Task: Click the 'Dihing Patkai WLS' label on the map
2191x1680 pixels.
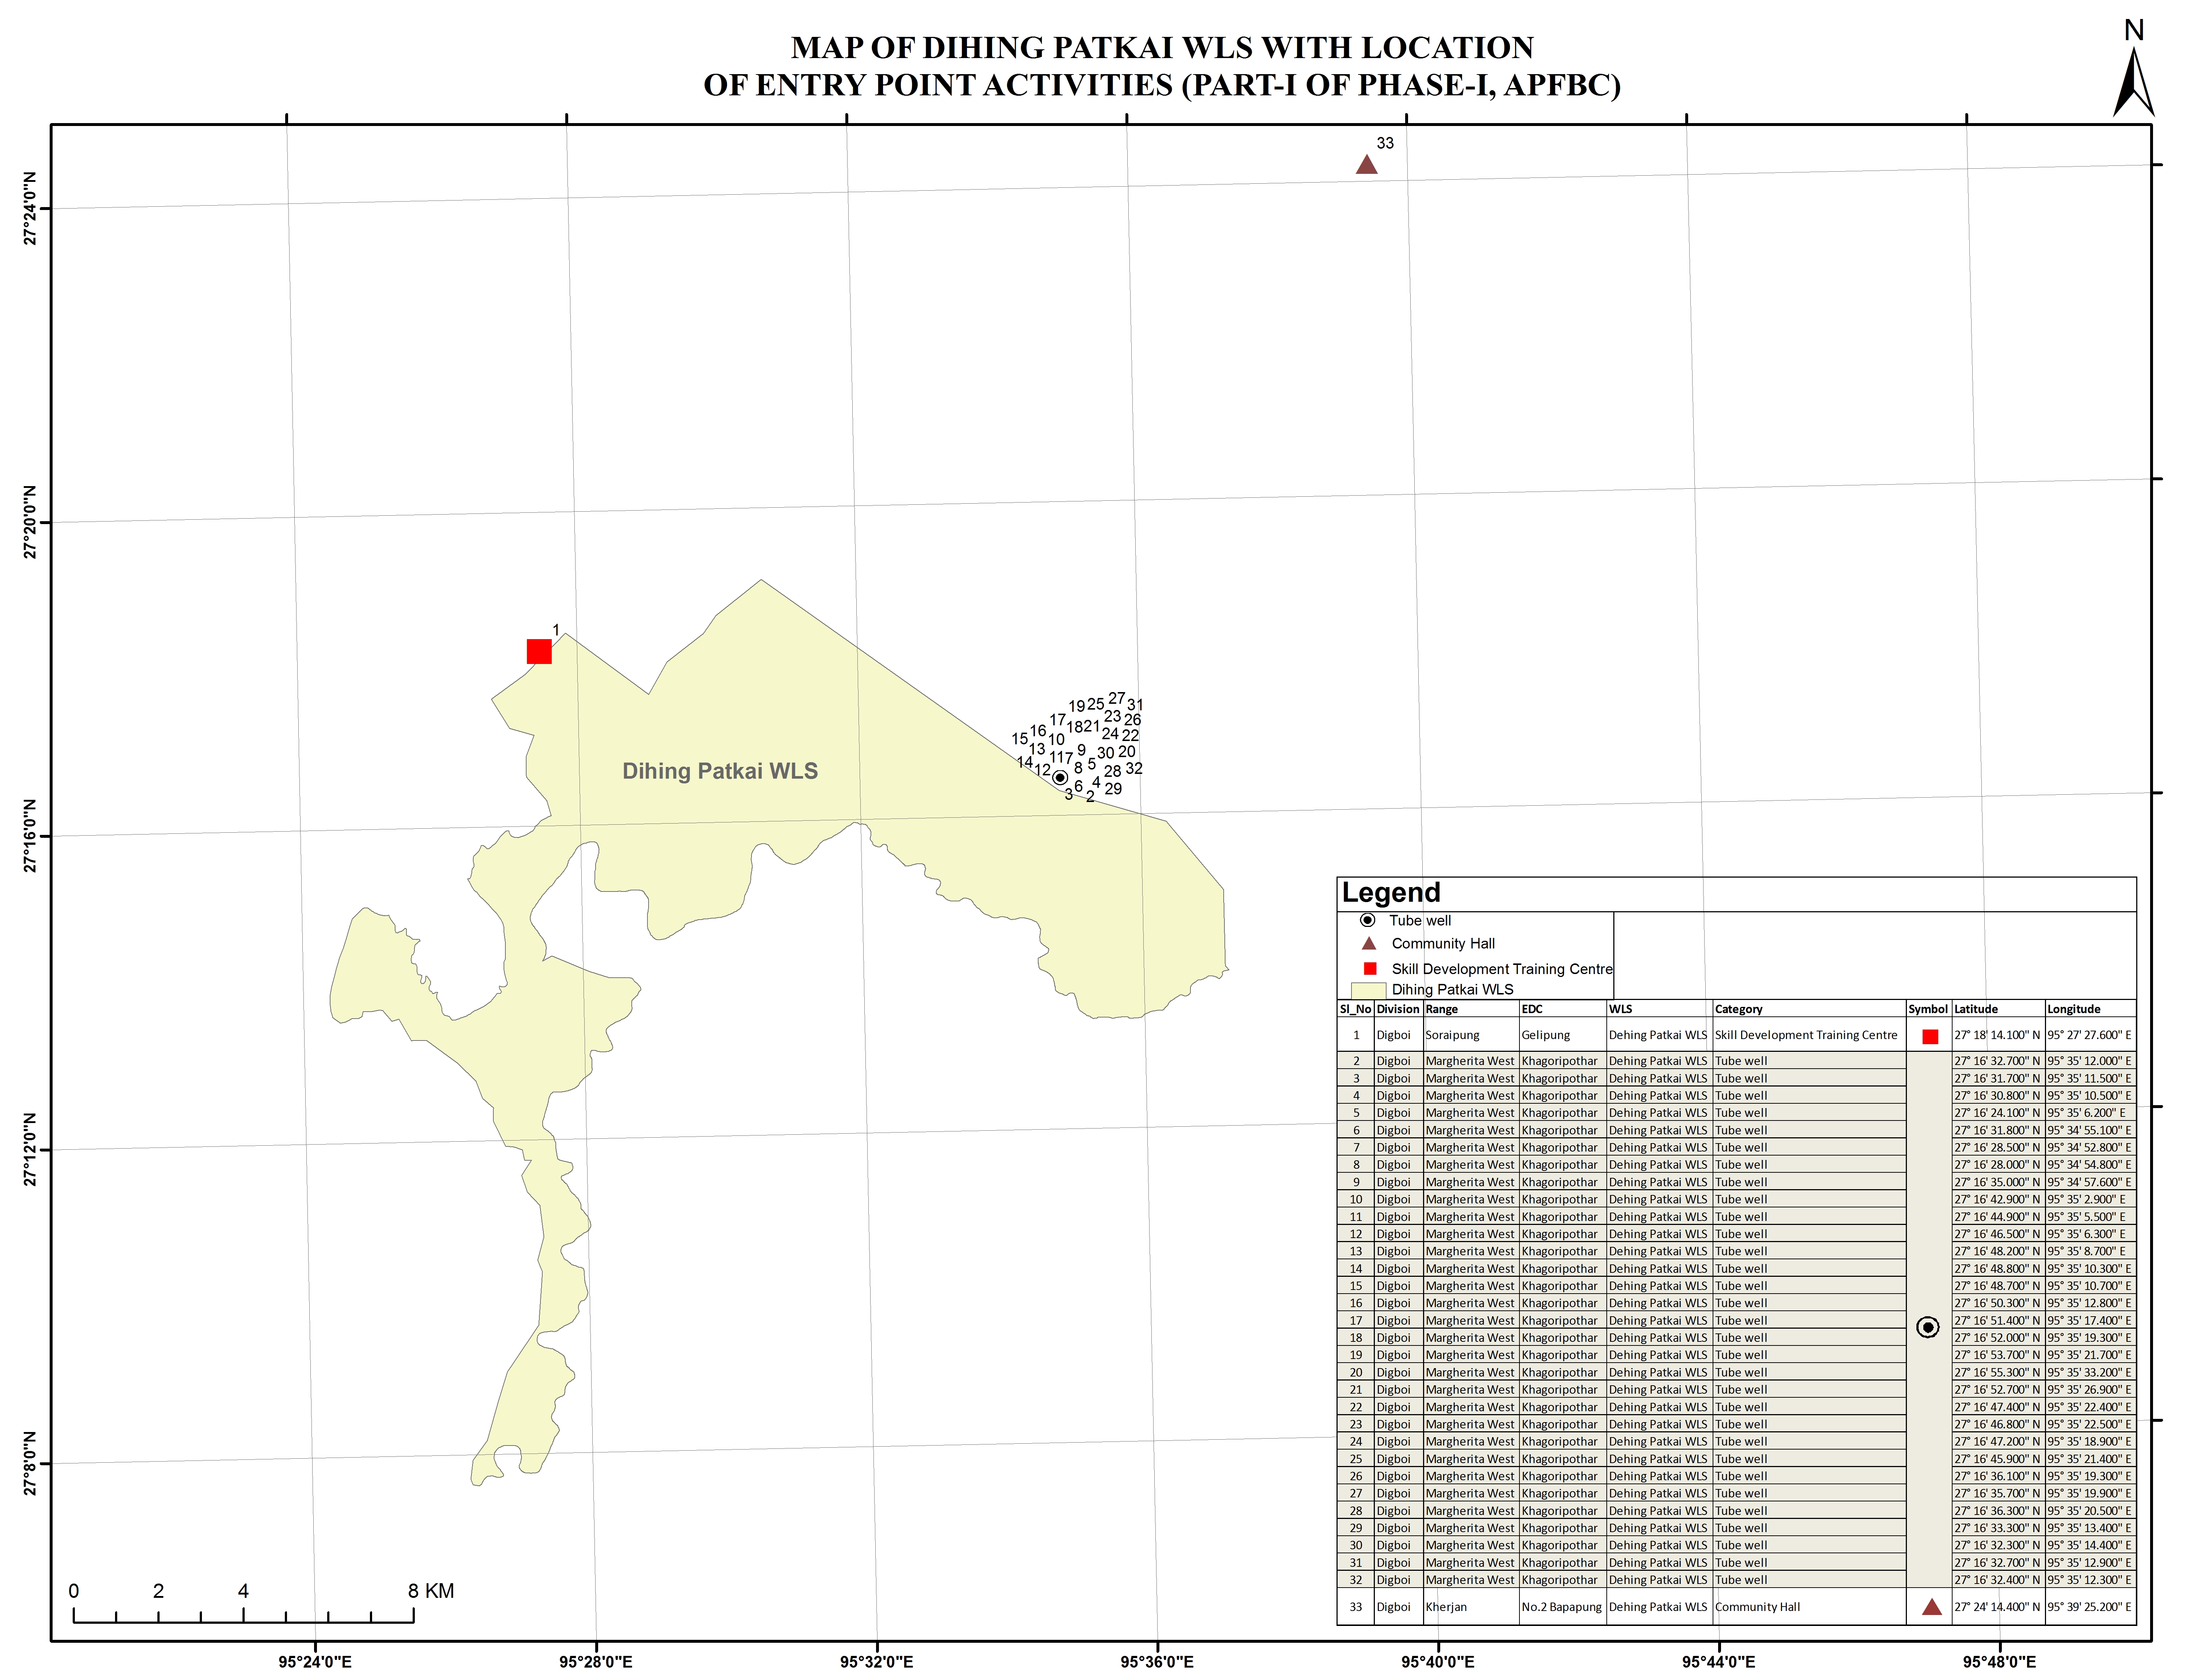Action: click(720, 771)
